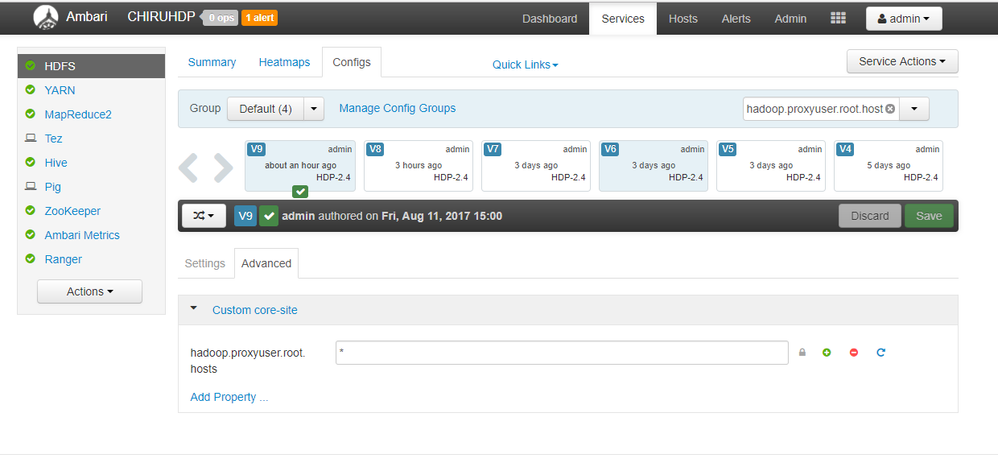This screenshot has height=463, width=998.
Task: Open Quick Links dropdown
Action: tap(525, 65)
